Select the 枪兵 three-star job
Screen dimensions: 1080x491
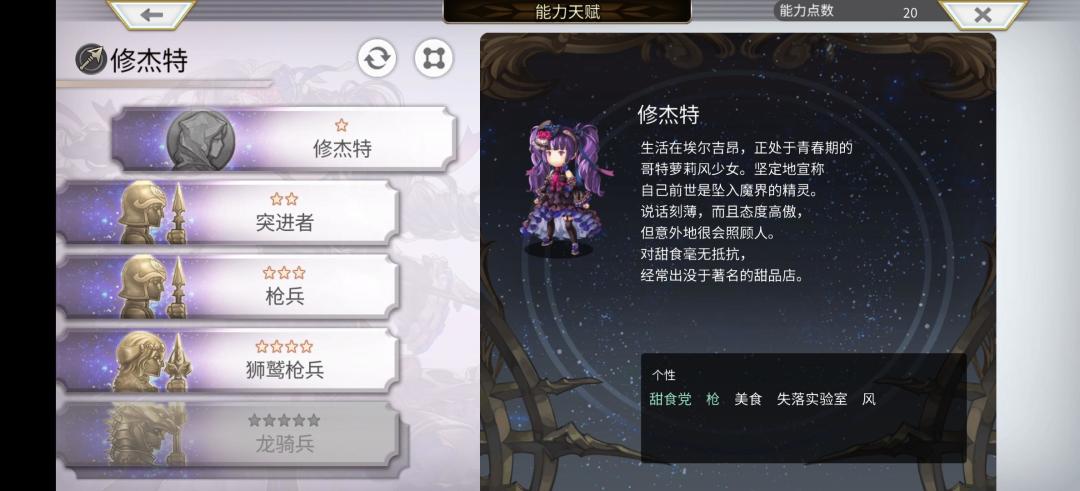click(228, 286)
